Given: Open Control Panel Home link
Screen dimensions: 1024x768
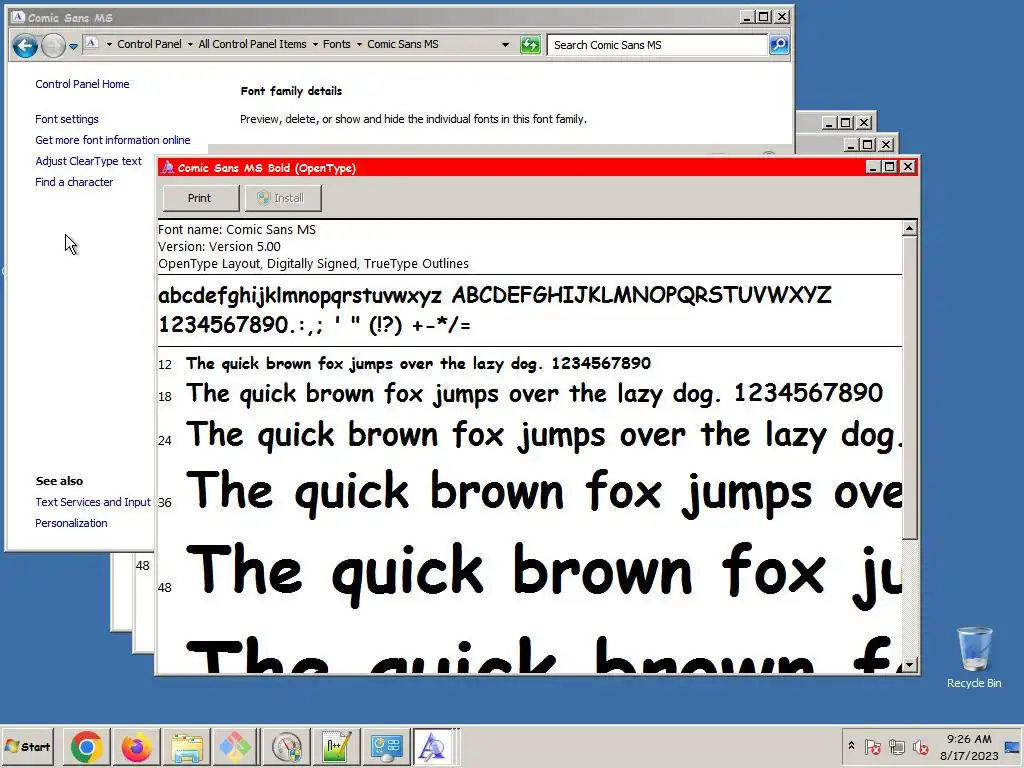Looking at the screenshot, I should 82,84.
